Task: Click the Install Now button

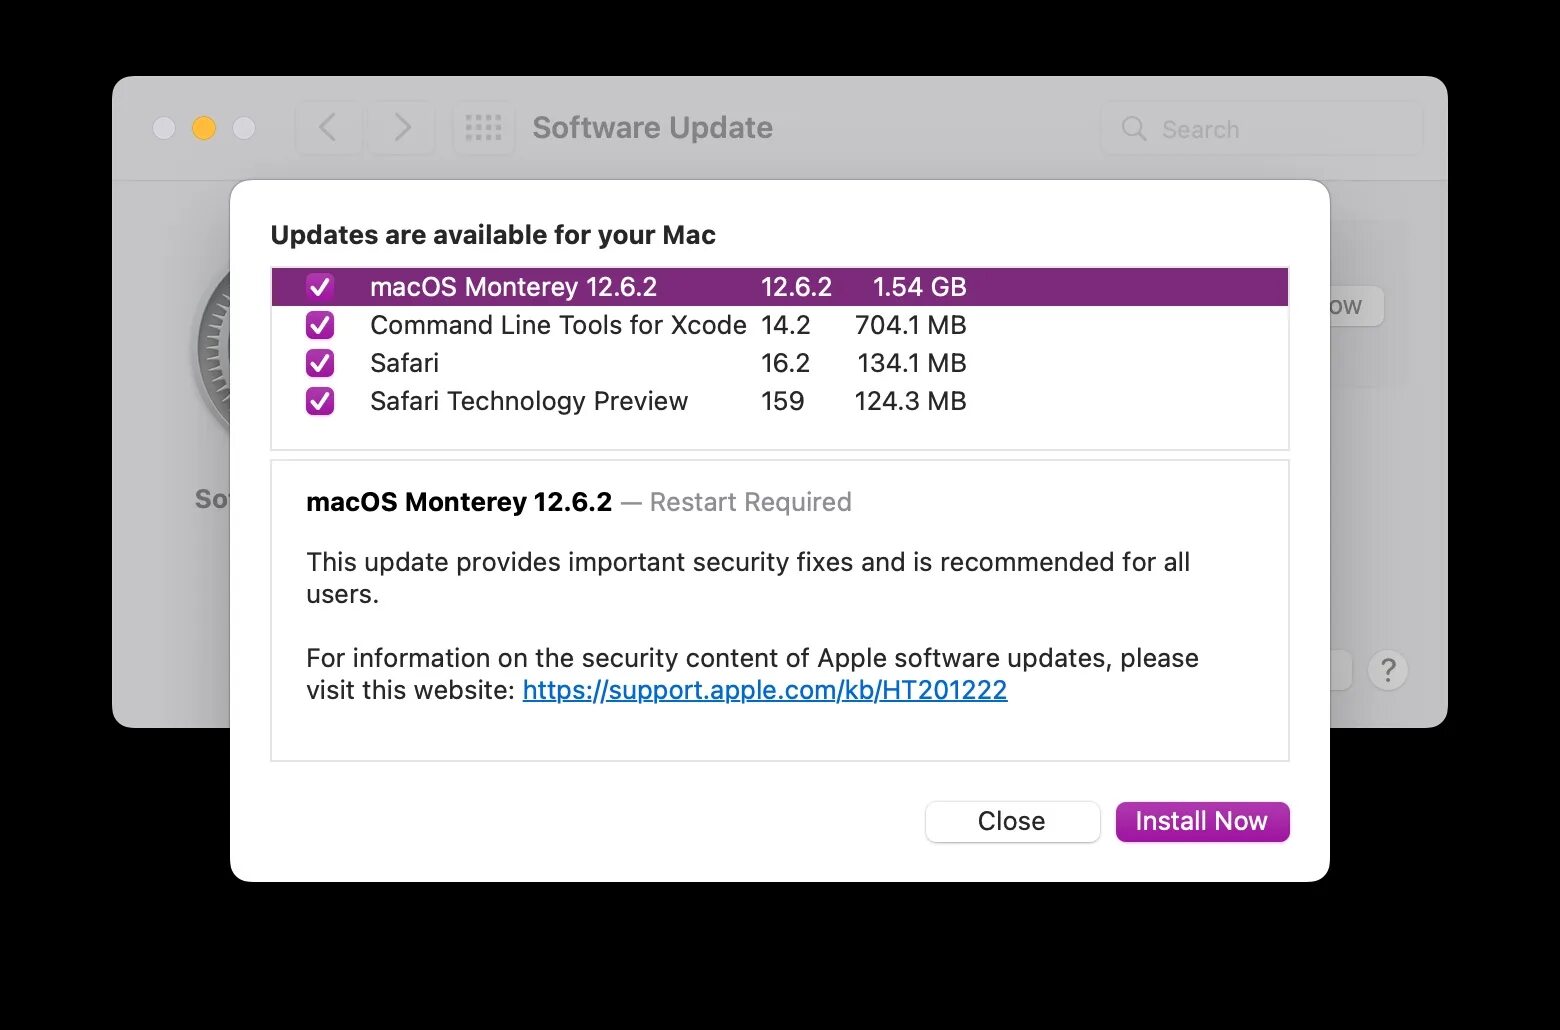Action: click(1202, 822)
